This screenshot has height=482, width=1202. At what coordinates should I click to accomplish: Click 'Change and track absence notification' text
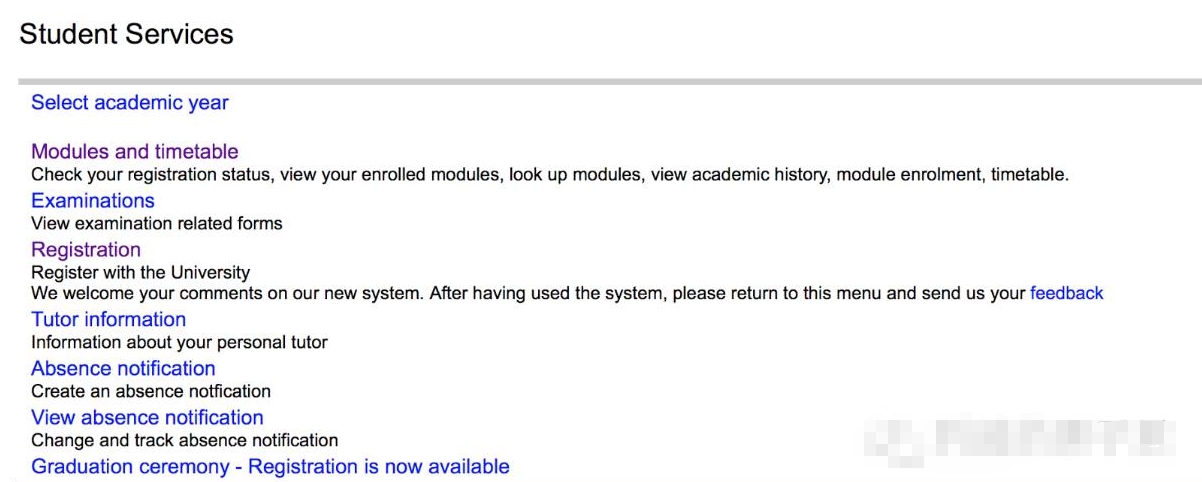point(184,441)
